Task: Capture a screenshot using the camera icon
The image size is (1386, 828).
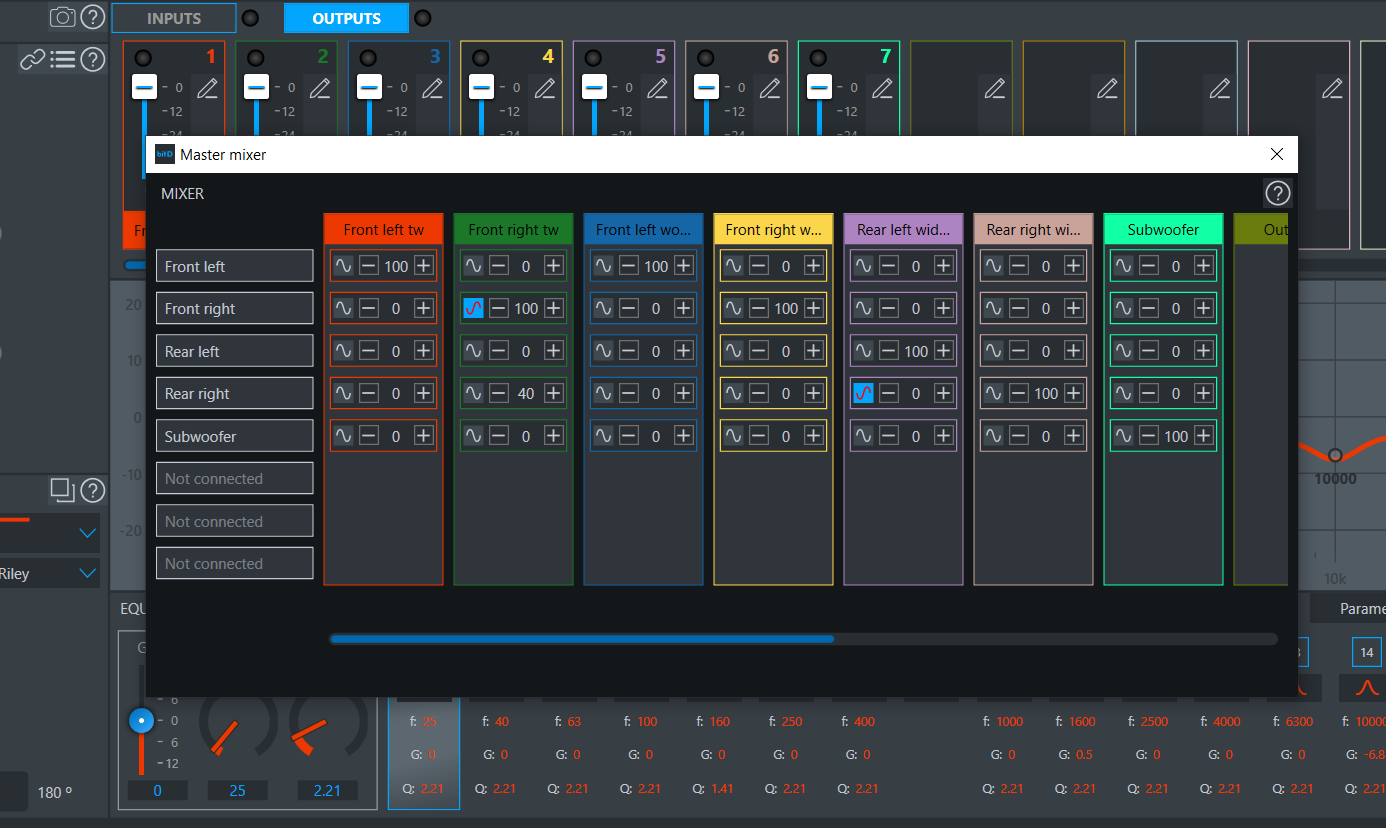Action: coord(62,17)
